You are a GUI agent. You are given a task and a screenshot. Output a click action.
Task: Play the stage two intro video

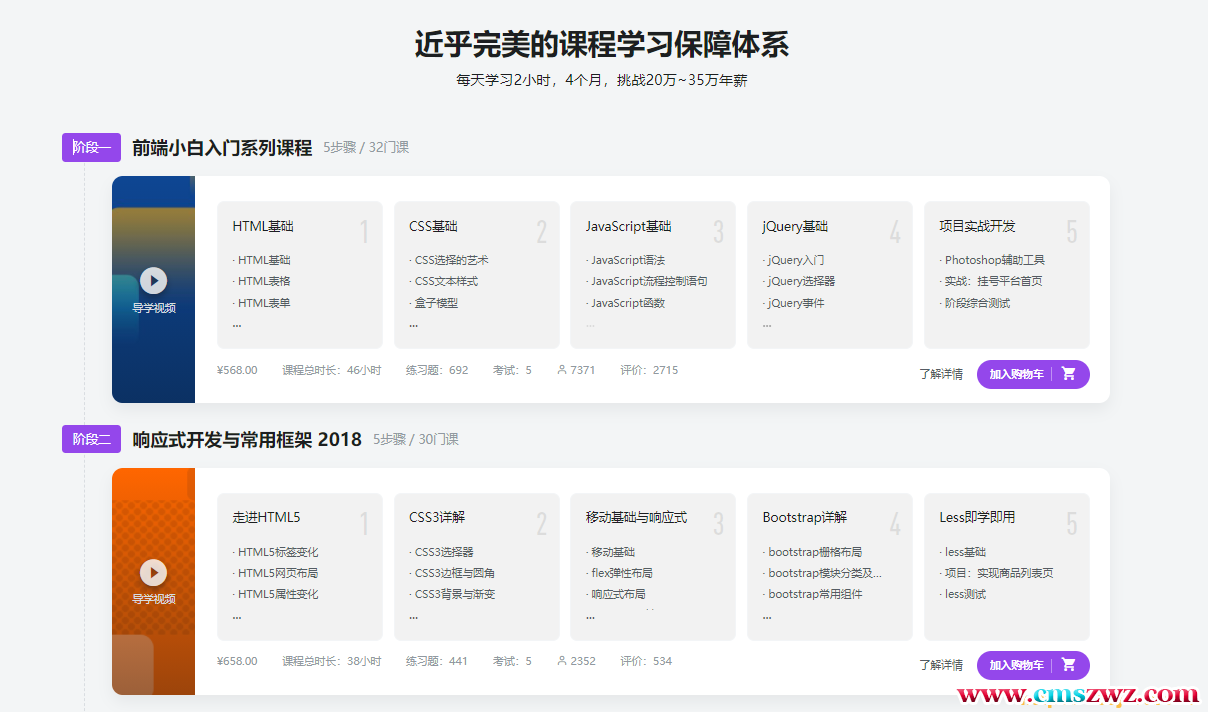click(153, 572)
